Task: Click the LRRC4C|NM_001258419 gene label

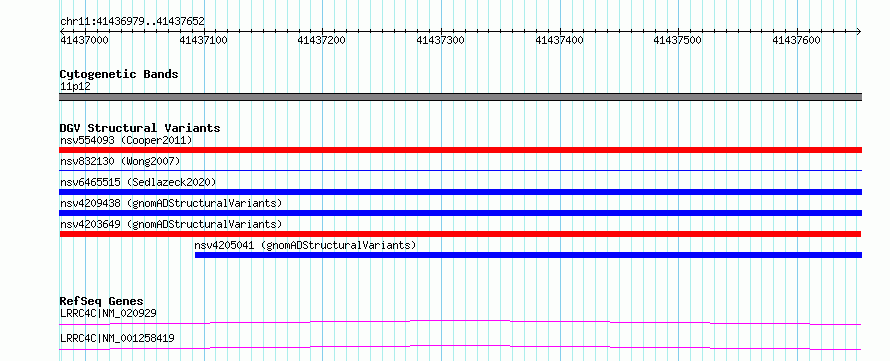Action: (117, 338)
